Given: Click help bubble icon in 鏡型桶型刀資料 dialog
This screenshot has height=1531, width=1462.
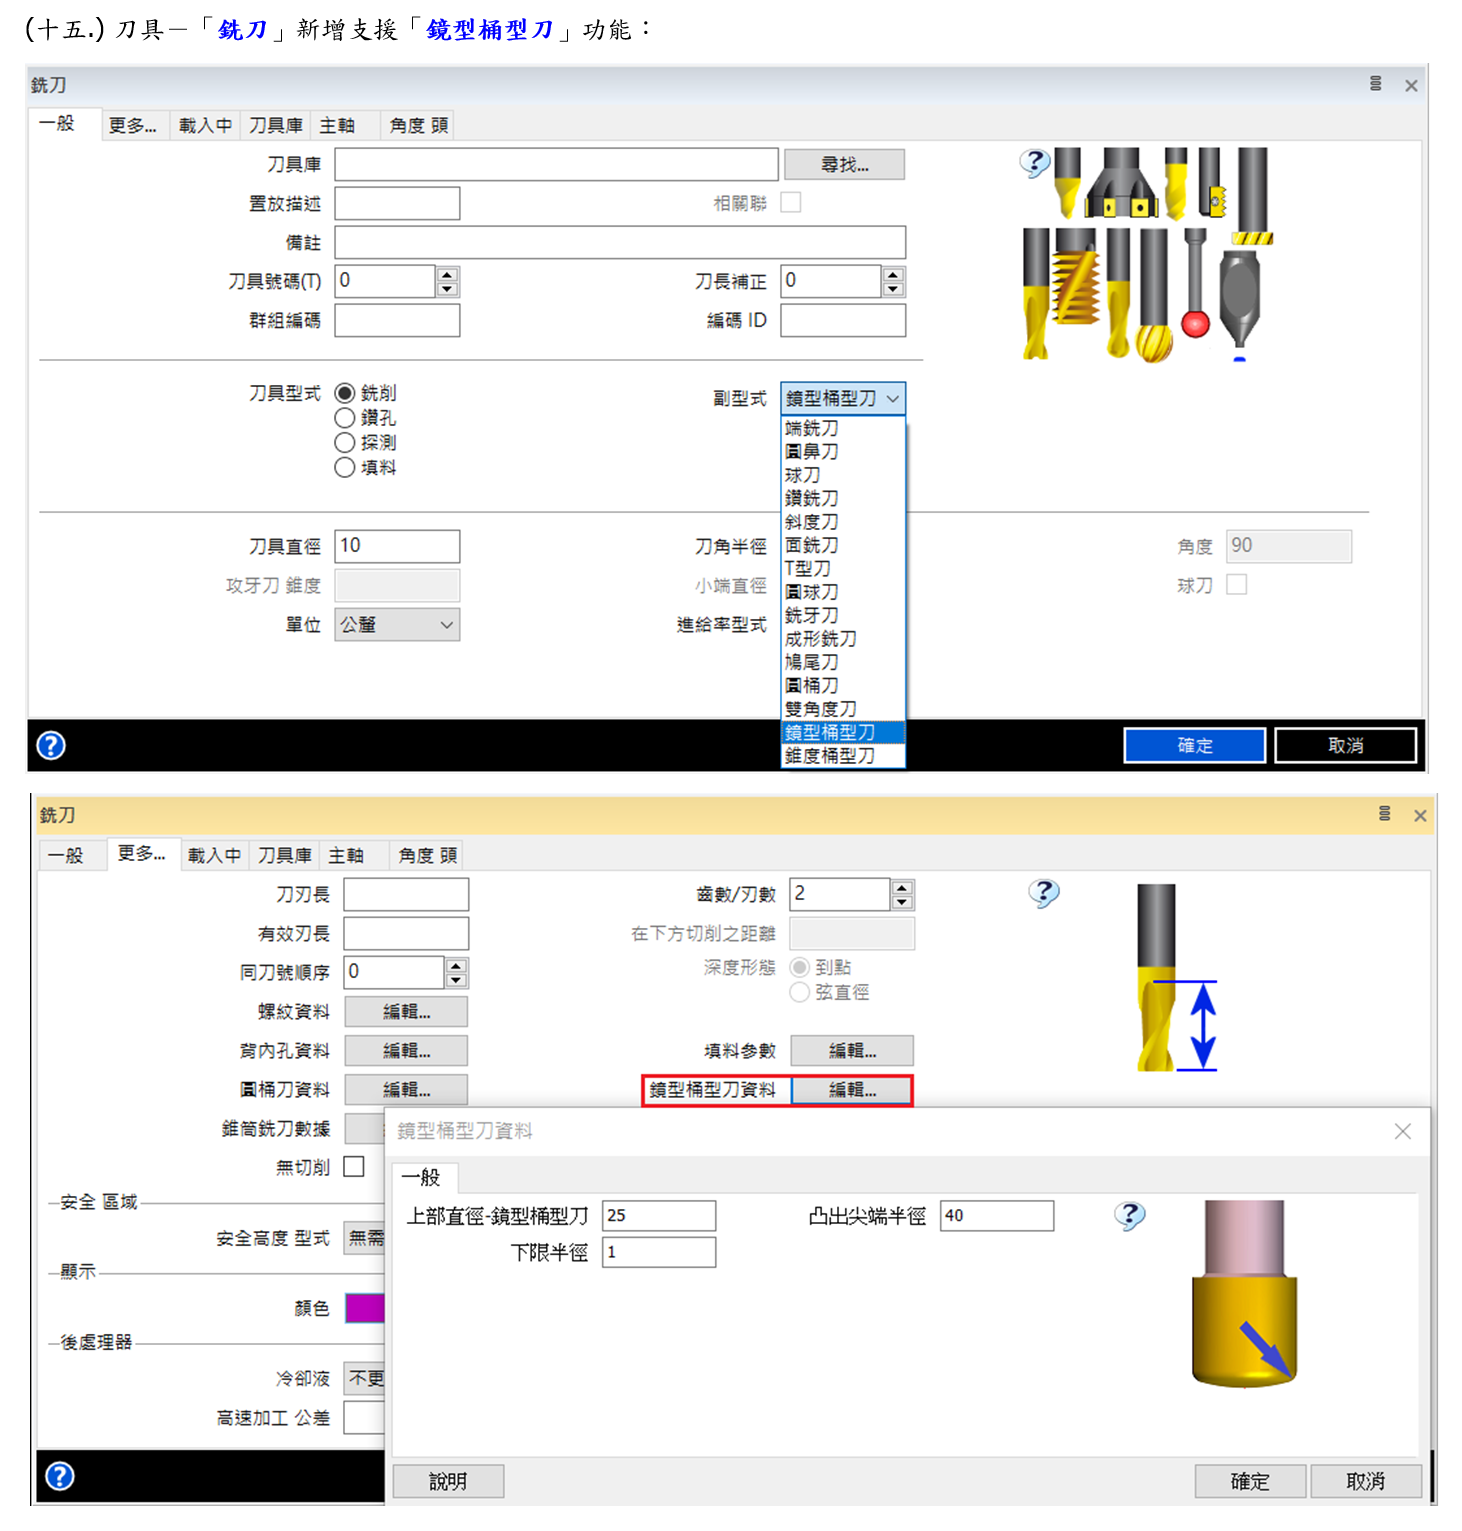Looking at the screenshot, I should 1129,1215.
